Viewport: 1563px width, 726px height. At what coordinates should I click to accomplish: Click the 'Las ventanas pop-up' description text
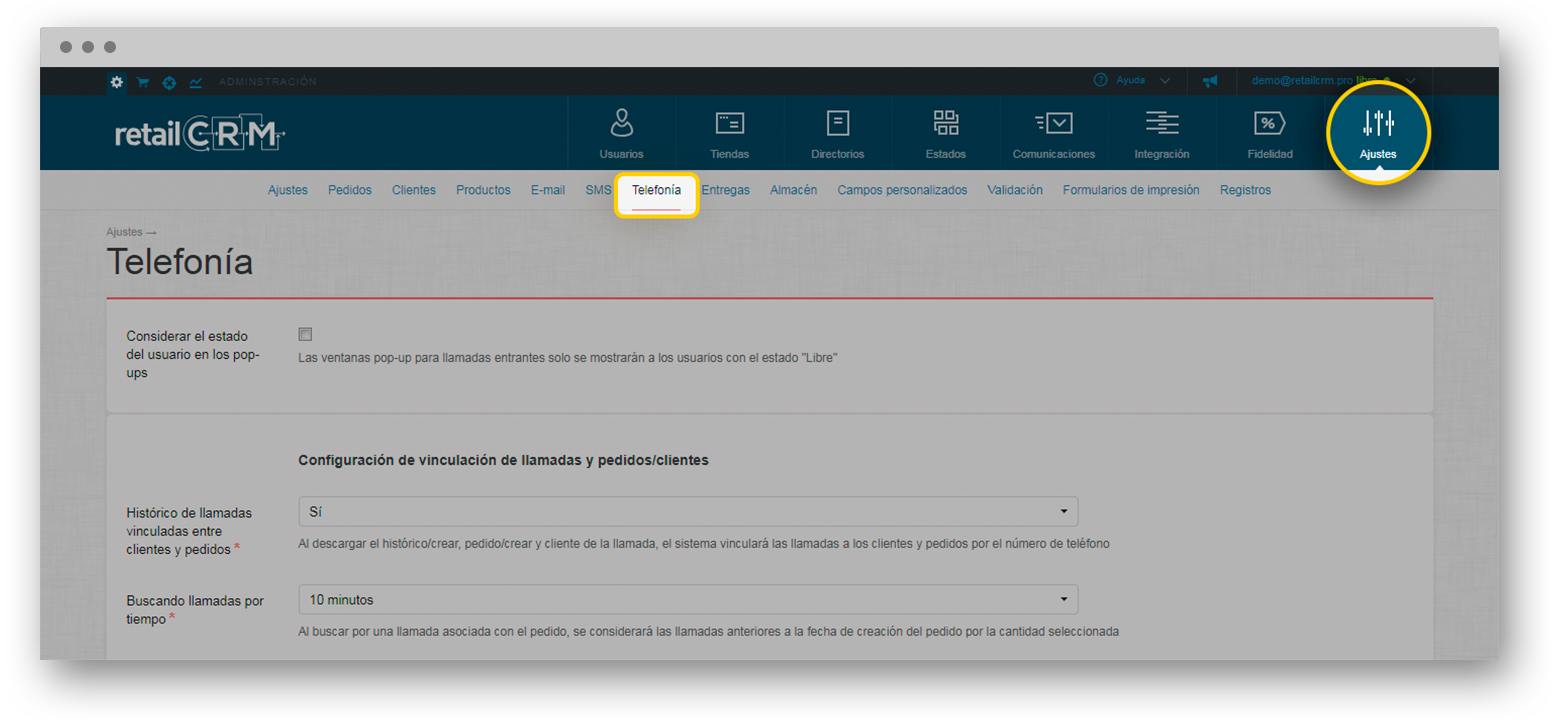pos(567,358)
